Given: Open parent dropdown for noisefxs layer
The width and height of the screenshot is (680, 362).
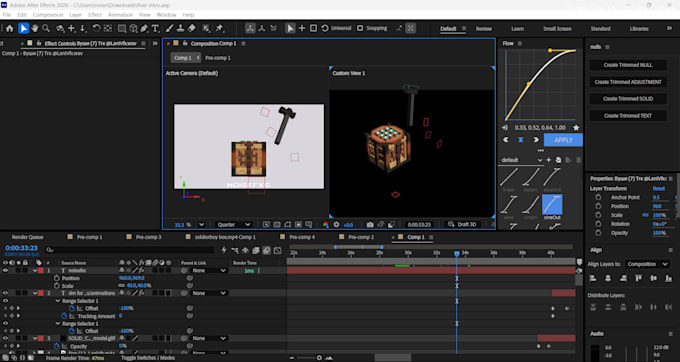Looking at the screenshot, I should 209,271.
